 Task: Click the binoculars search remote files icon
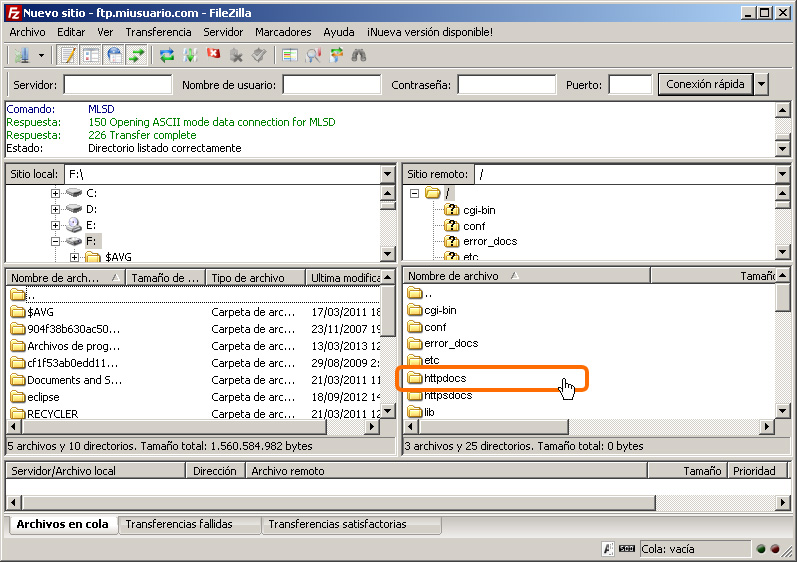(x=359, y=55)
